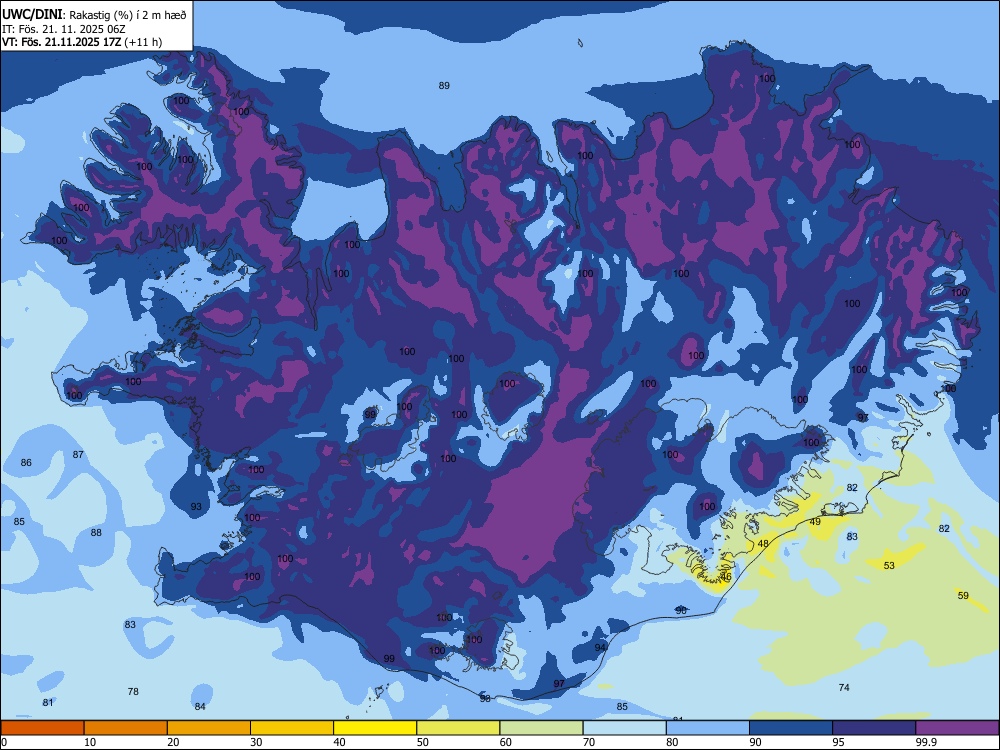Click the legend tick label '20'
Image resolution: width=1000 pixels, height=750 pixels.
click(173, 742)
